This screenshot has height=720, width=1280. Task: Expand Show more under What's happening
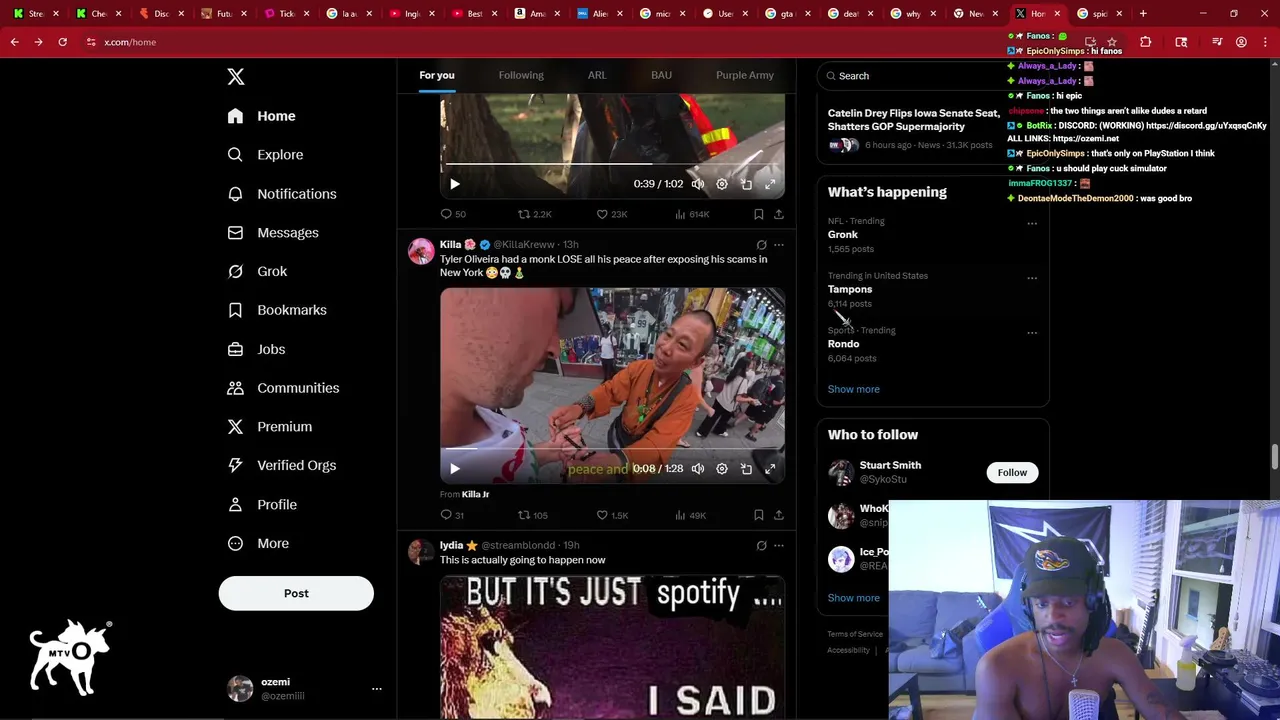(x=853, y=389)
